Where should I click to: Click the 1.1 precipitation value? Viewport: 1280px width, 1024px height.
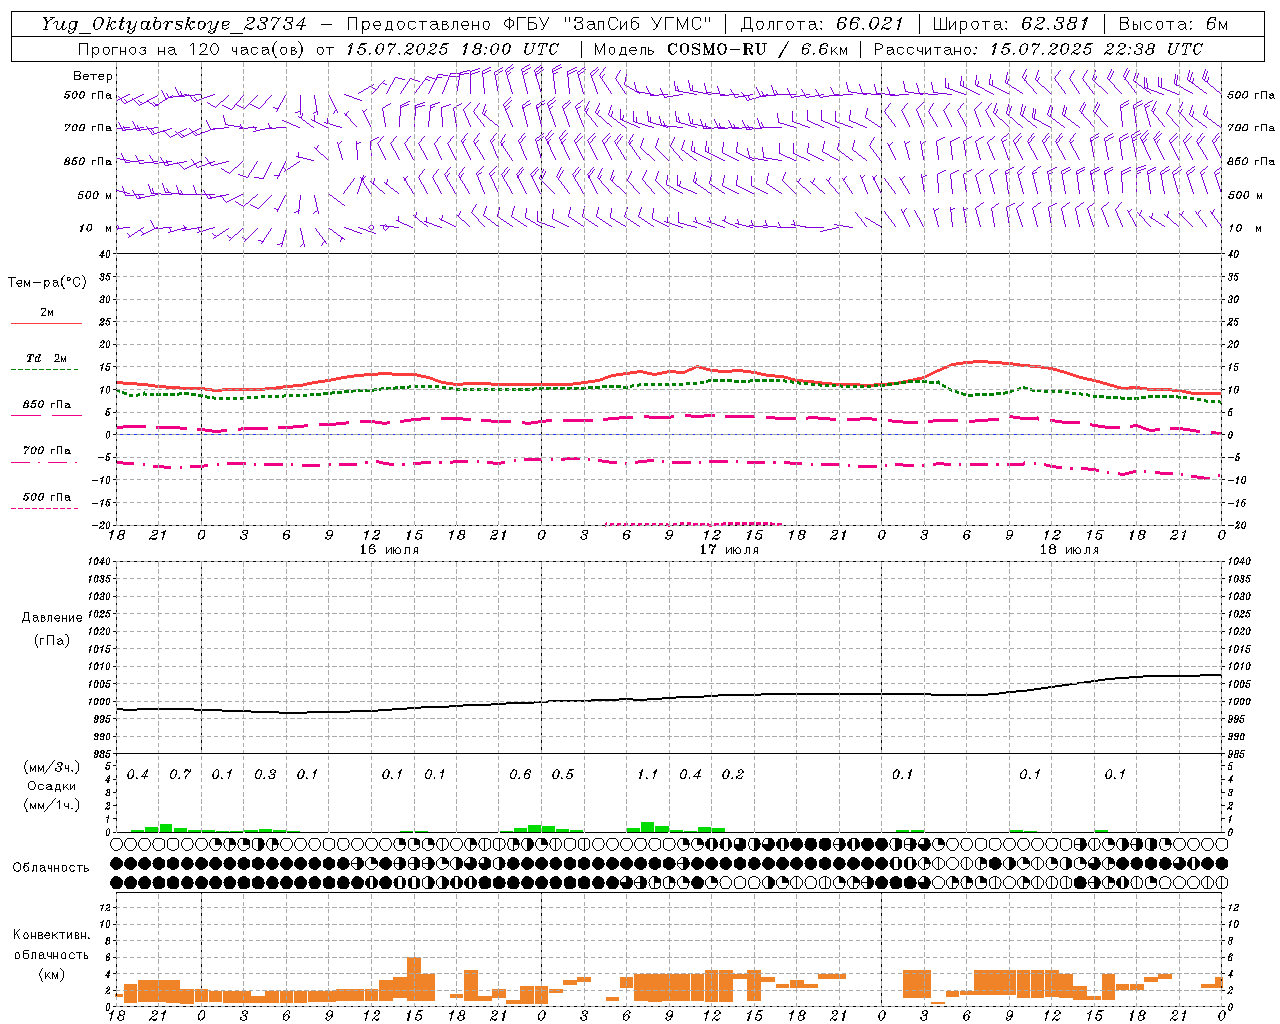pos(648,774)
